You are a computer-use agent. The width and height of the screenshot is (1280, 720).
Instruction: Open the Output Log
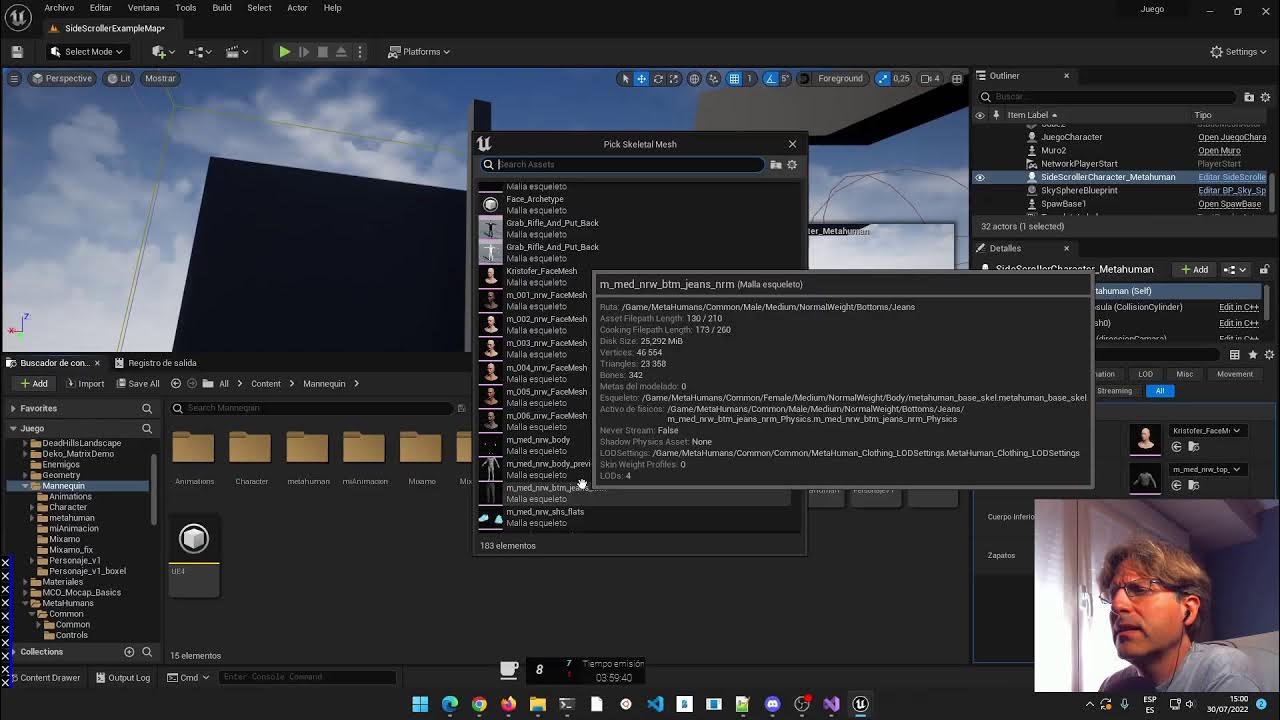123,677
